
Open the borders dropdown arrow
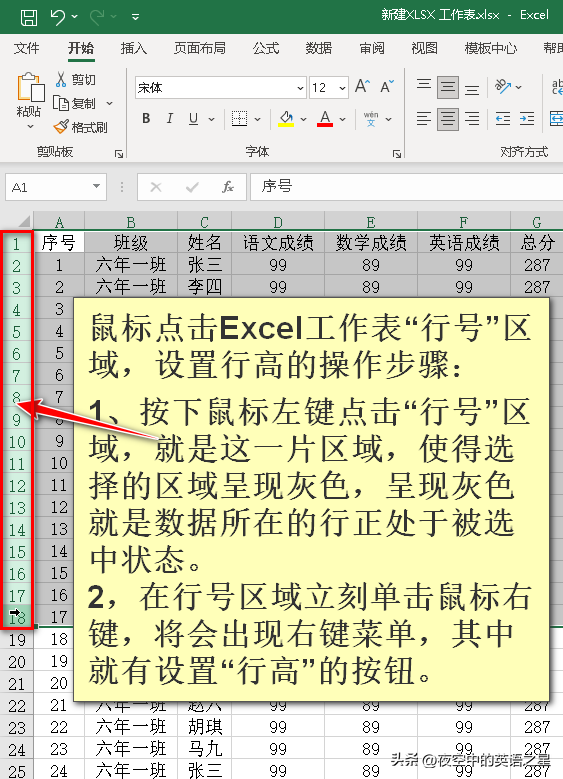coord(257,119)
